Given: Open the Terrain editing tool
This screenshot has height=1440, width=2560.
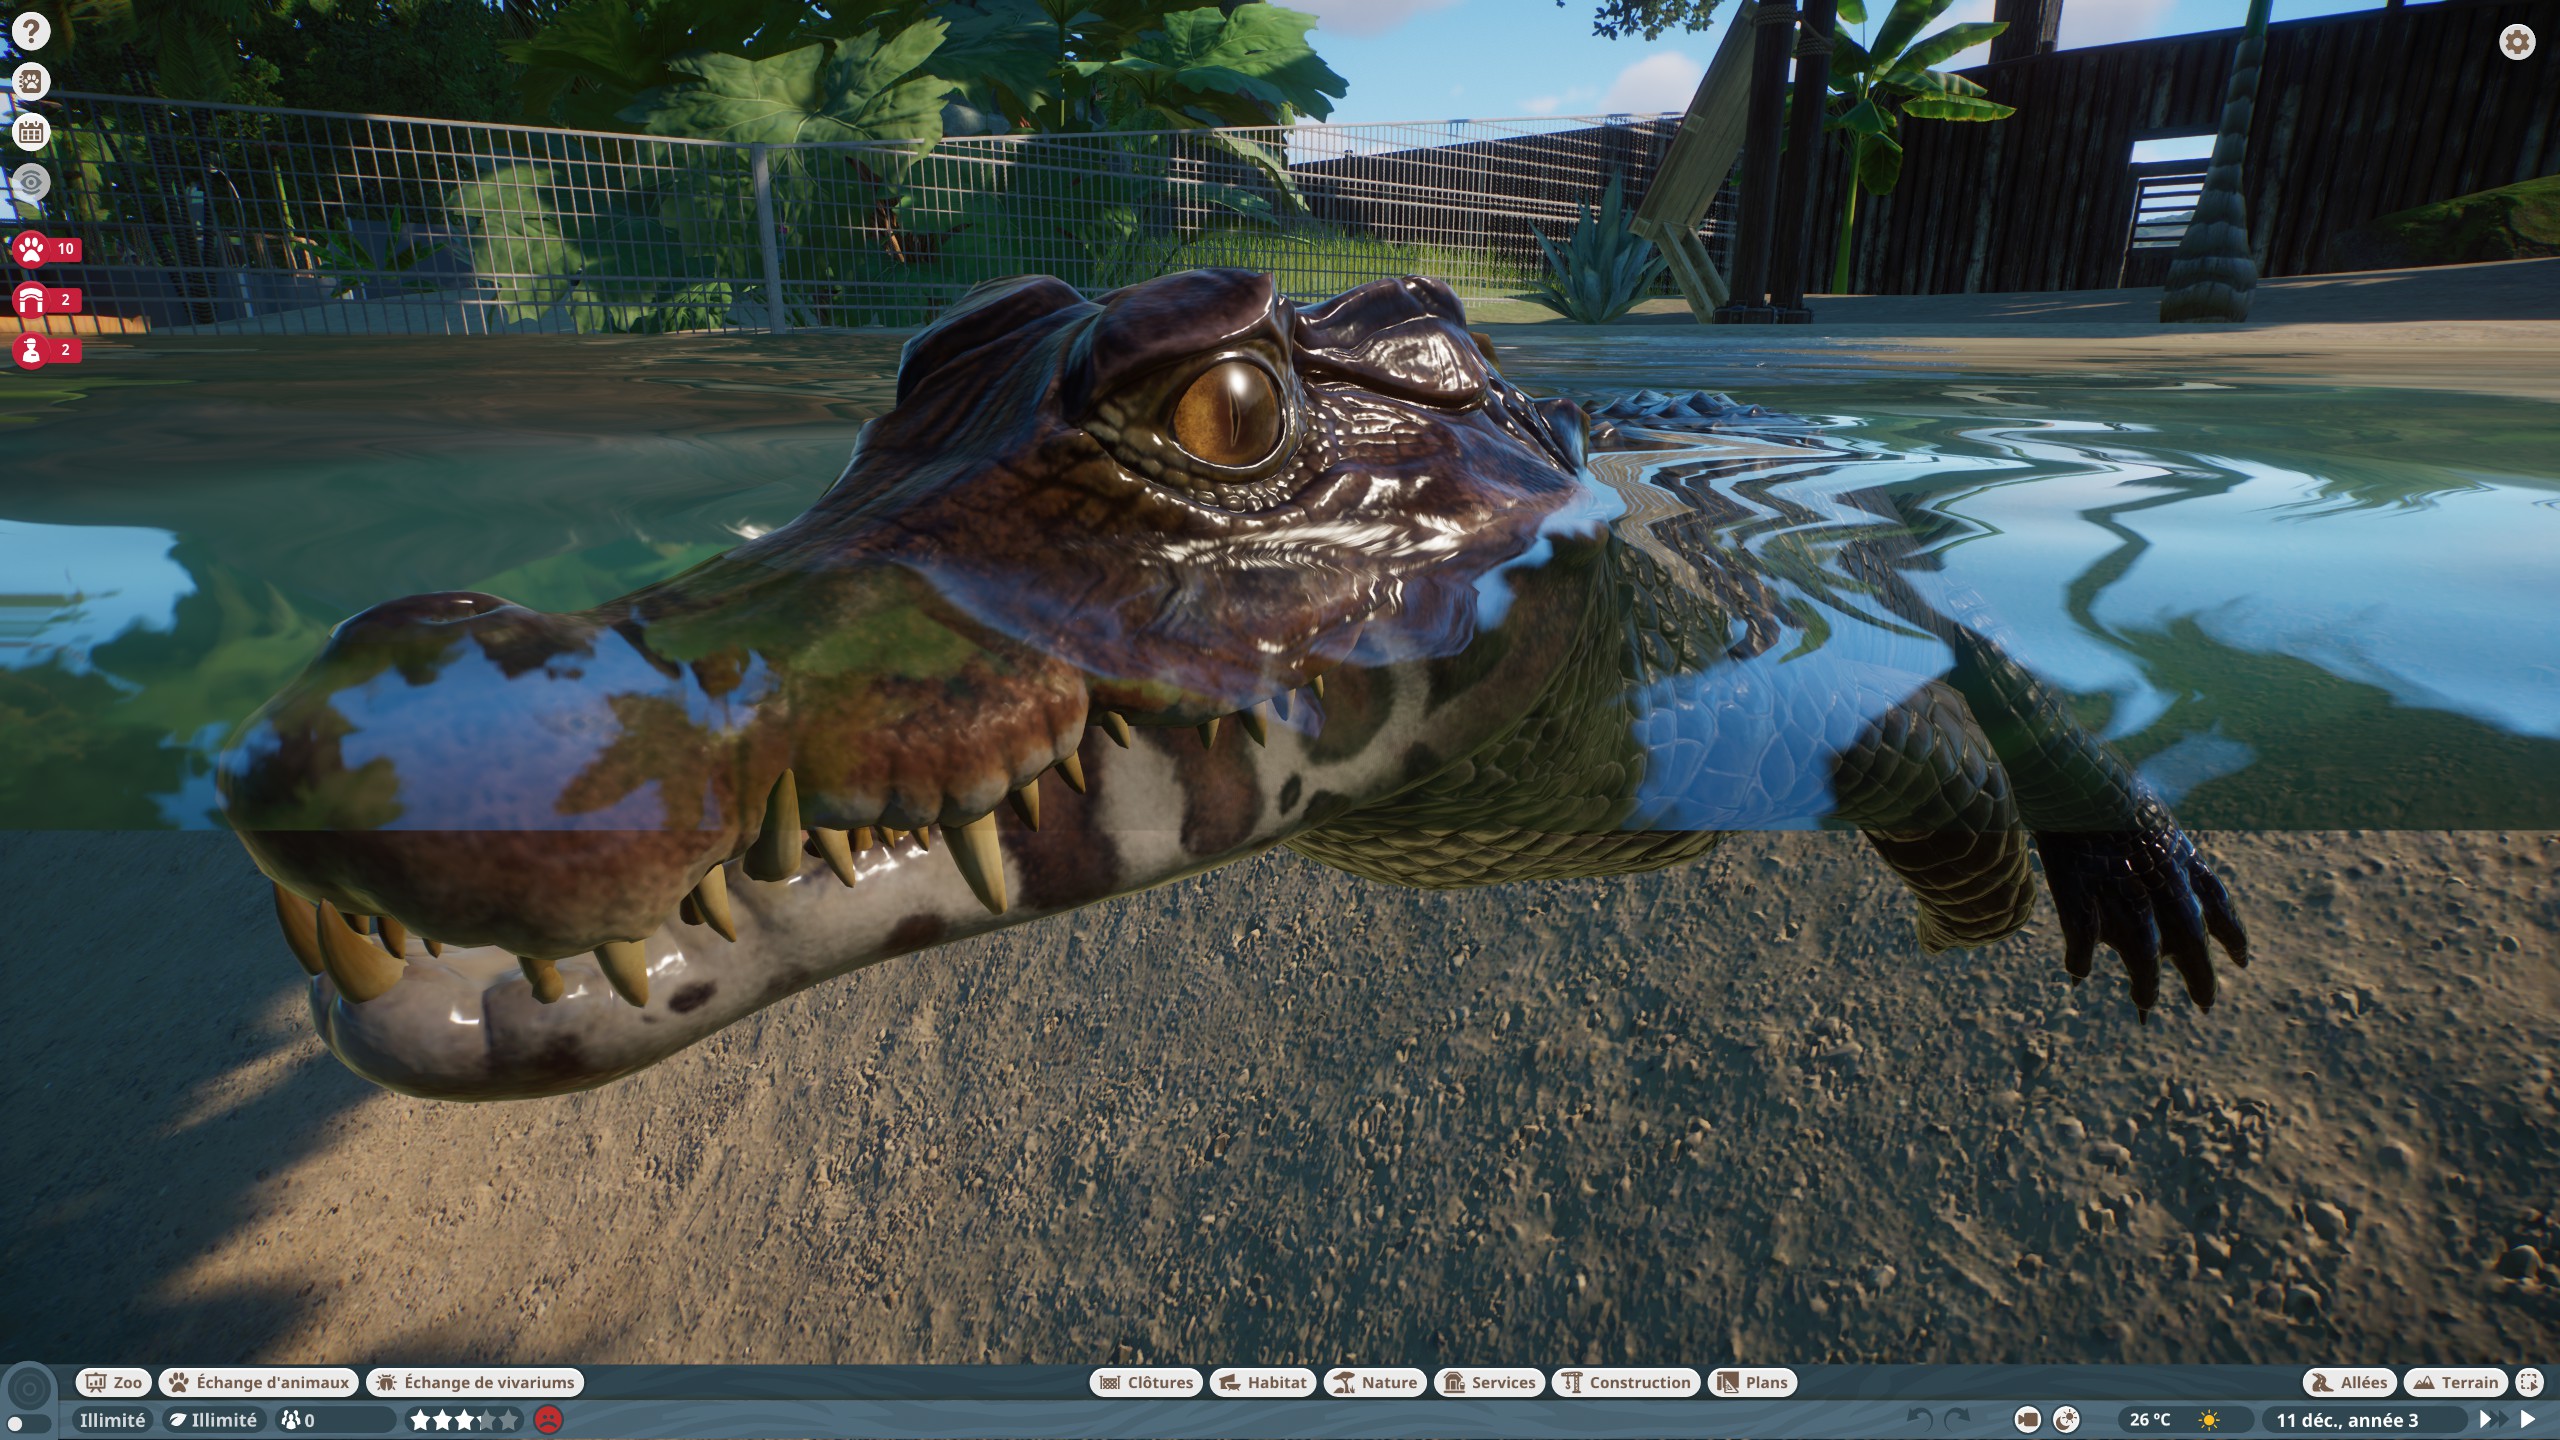Looking at the screenshot, I should click(2456, 1382).
